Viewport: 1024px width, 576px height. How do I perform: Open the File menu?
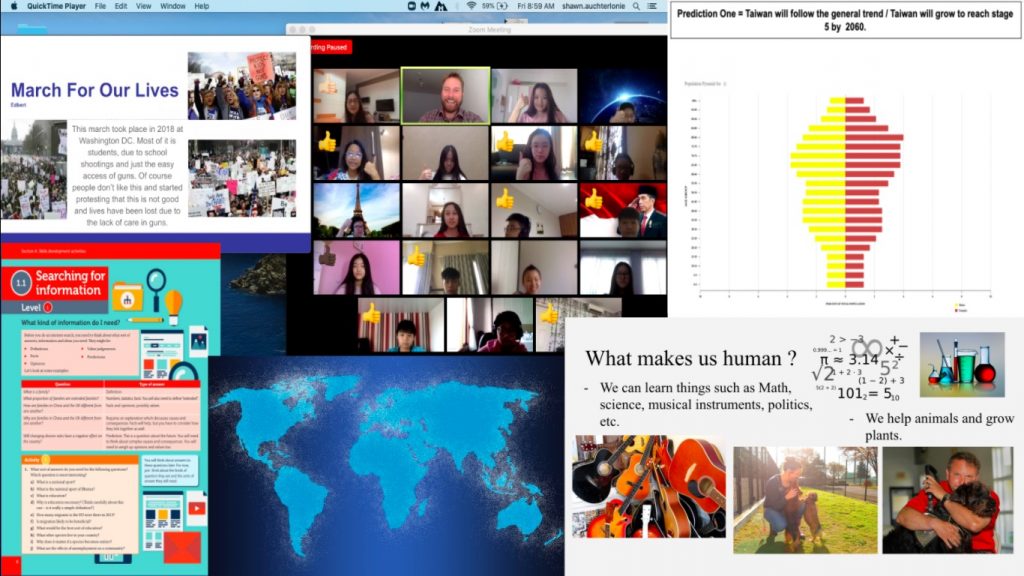(x=100, y=6)
